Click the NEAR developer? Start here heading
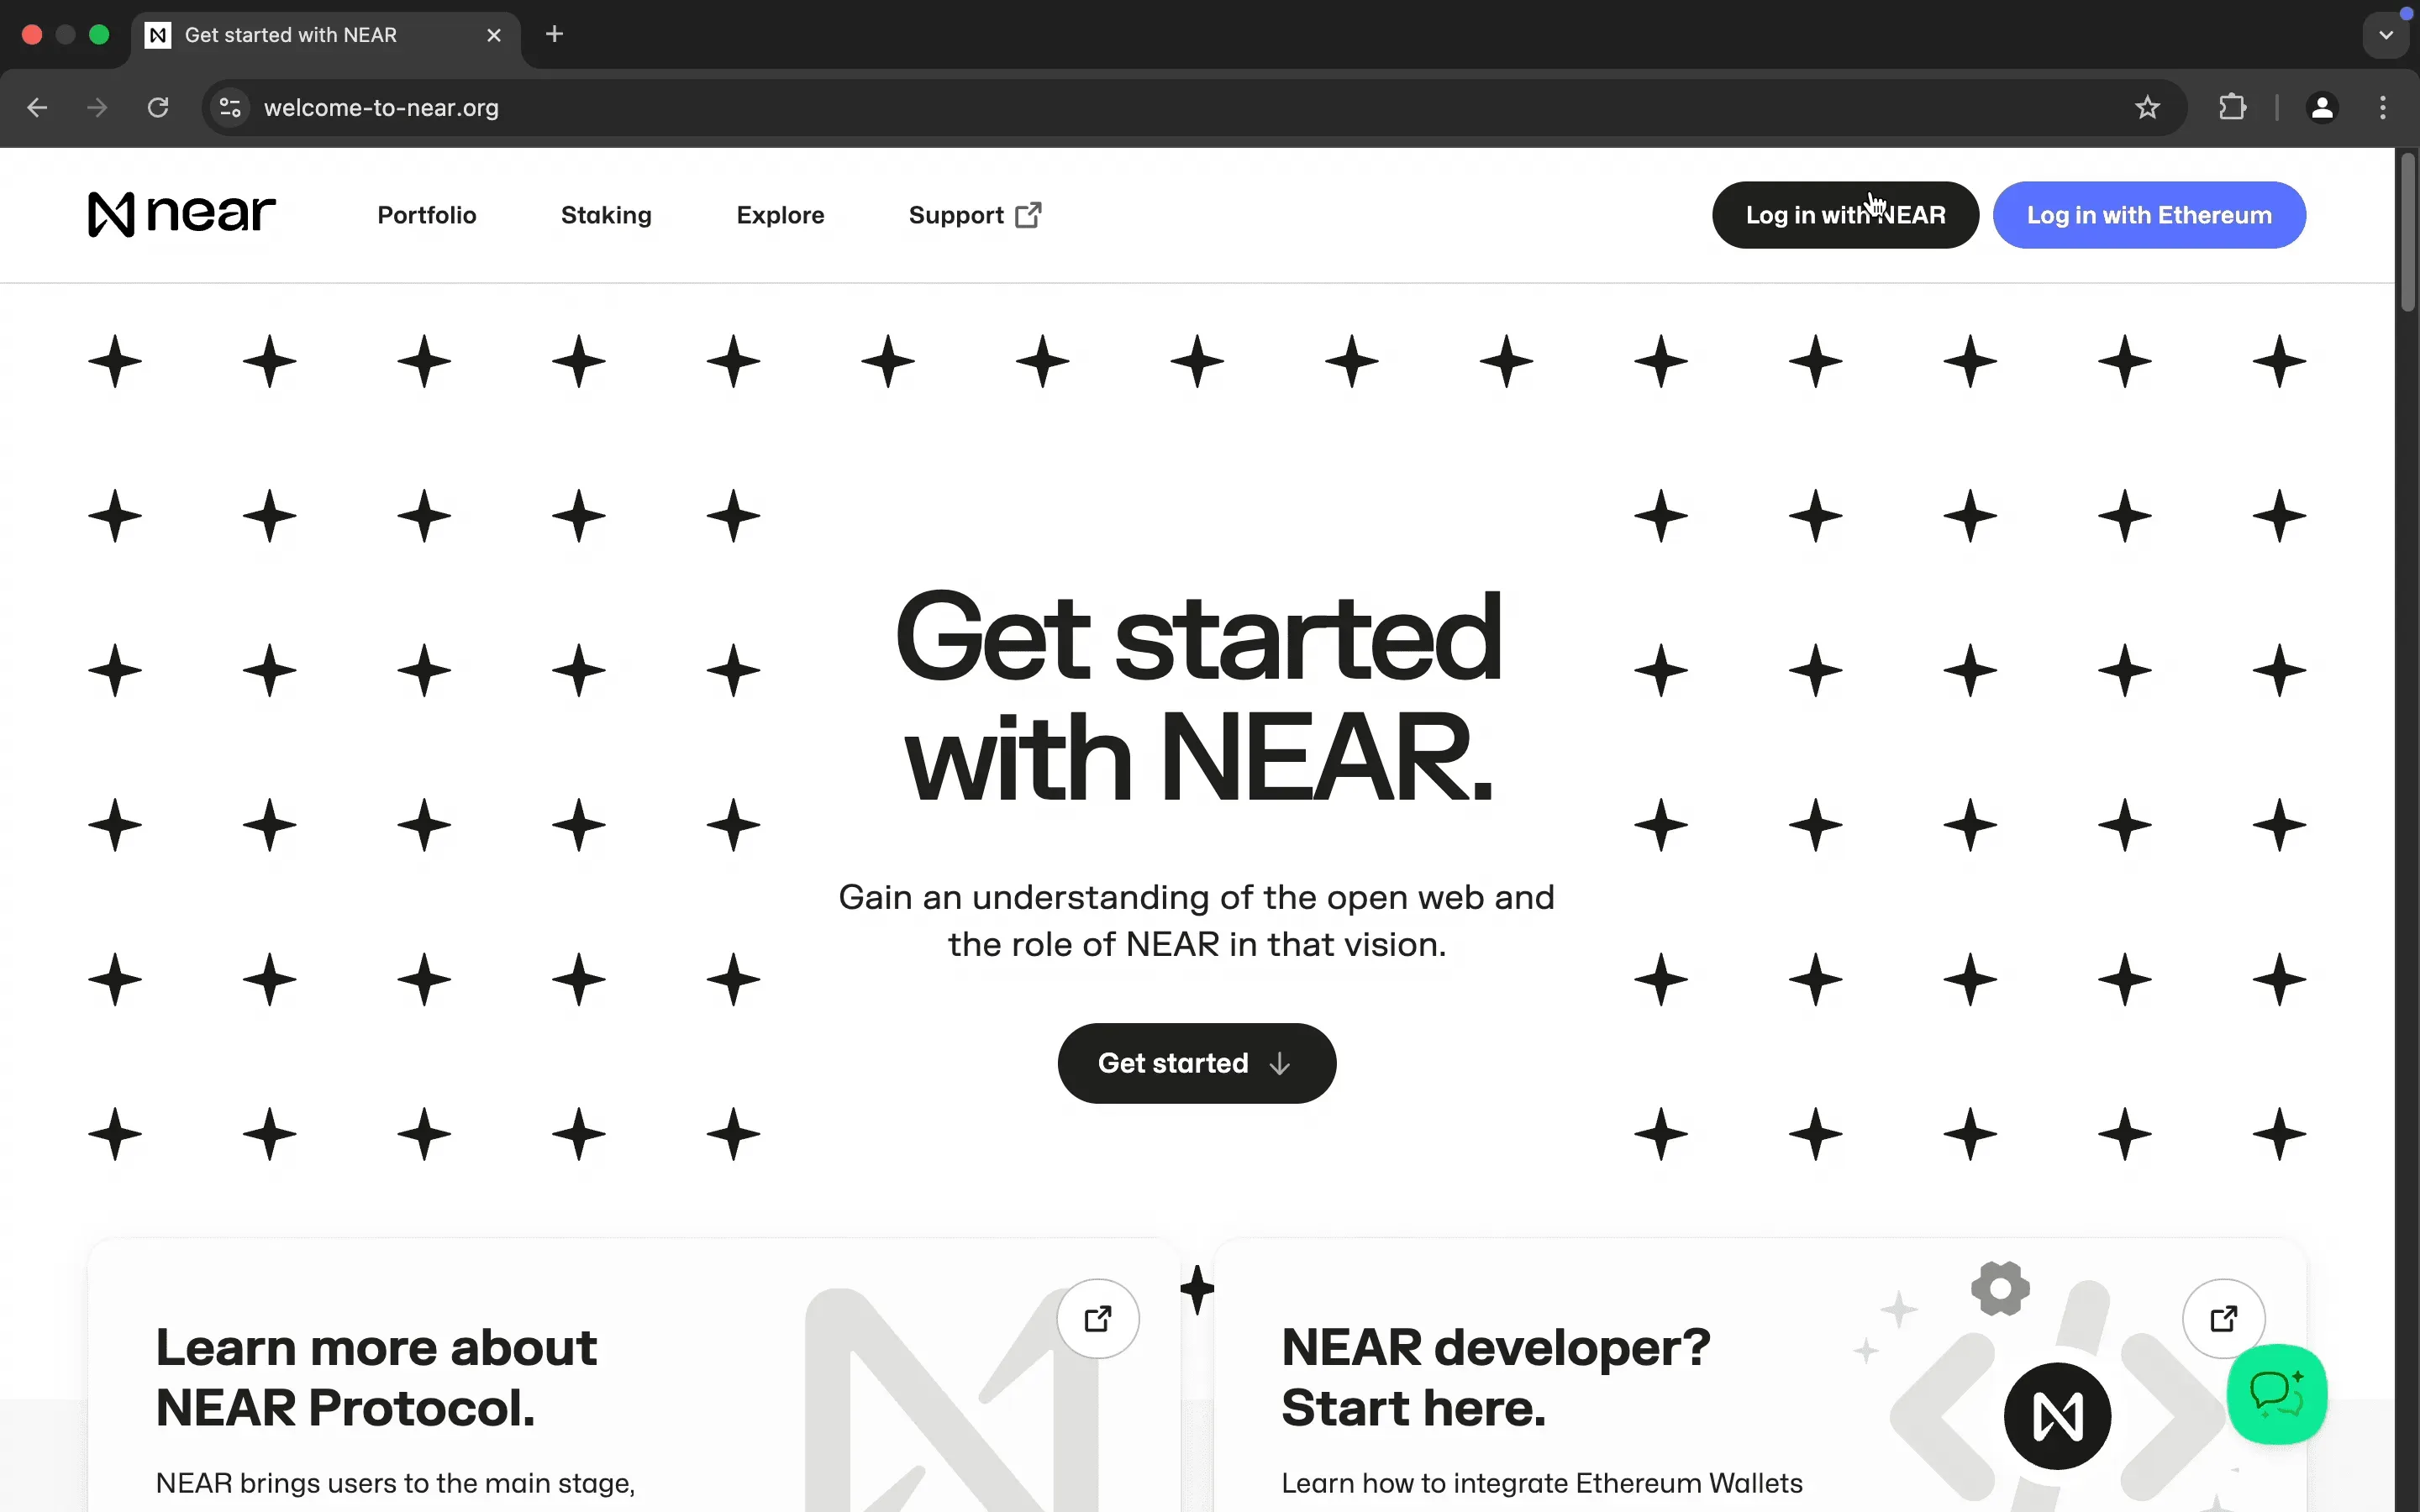This screenshot has width=2420, height=1512. pos(1495,1378)
